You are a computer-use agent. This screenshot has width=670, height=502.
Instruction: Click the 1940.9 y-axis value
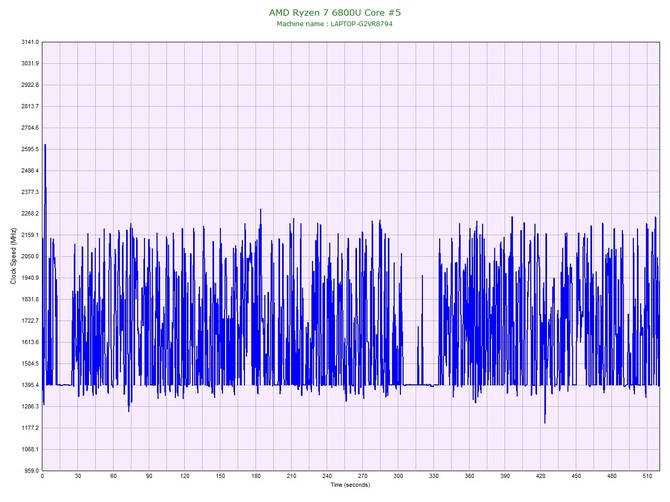30,278
